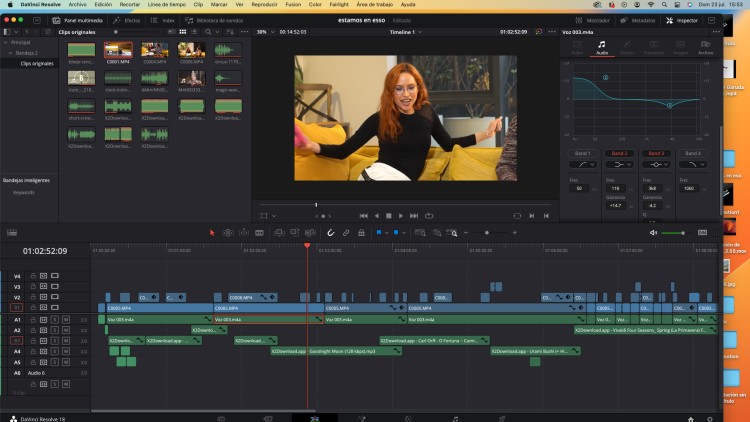Select the Blade edit mode tool
Image resolution: width=750 pixels, height=422 pixels.
coord(259,233)
